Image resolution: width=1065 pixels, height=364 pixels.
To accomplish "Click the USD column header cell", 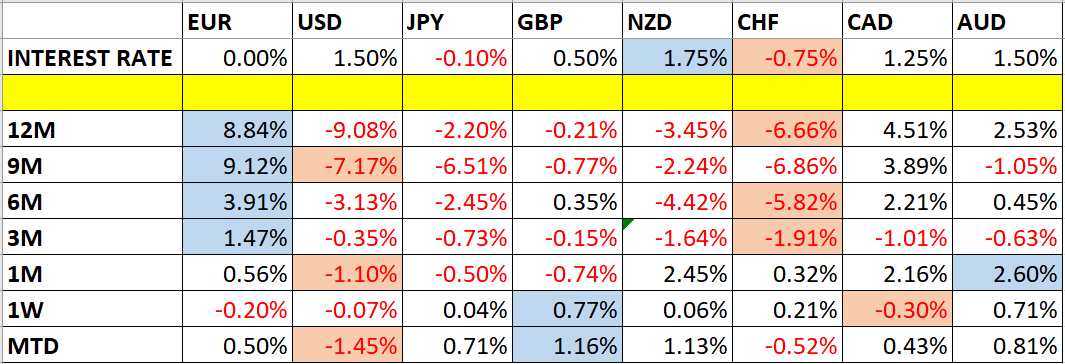I will (346, 23).
